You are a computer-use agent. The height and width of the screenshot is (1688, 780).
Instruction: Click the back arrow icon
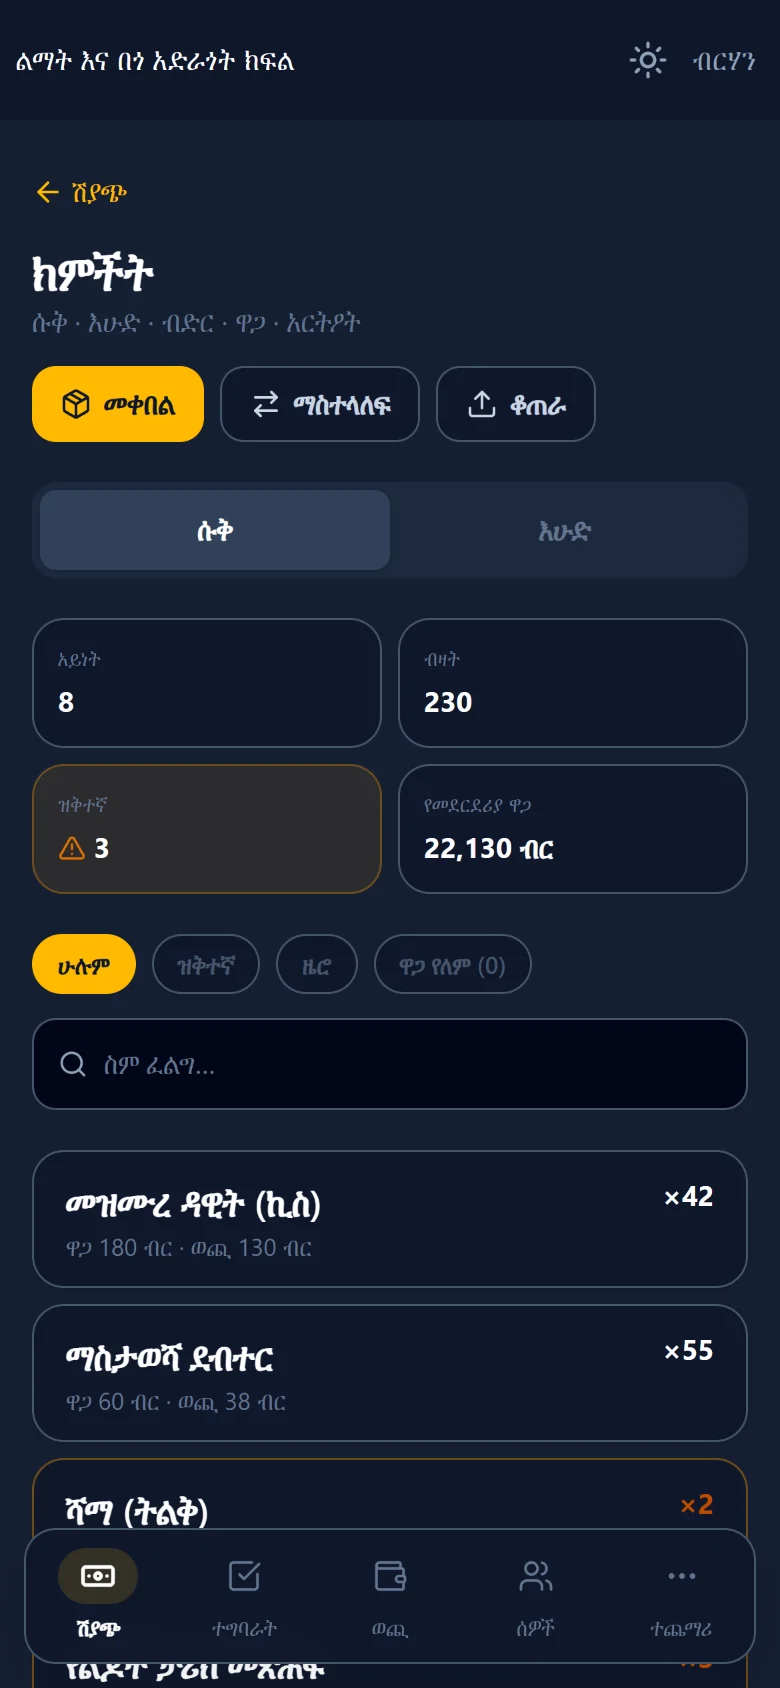click(47, 192)
